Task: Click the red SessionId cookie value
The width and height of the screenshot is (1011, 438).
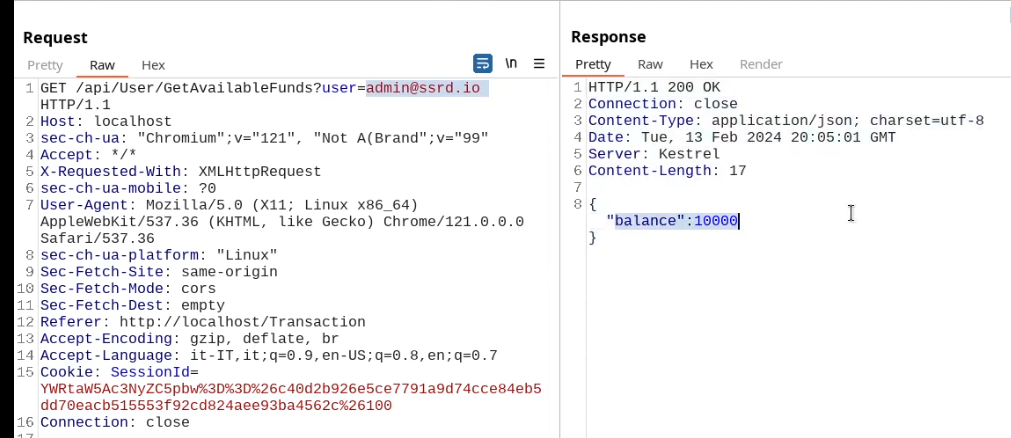Action: [x=290, y=388]
